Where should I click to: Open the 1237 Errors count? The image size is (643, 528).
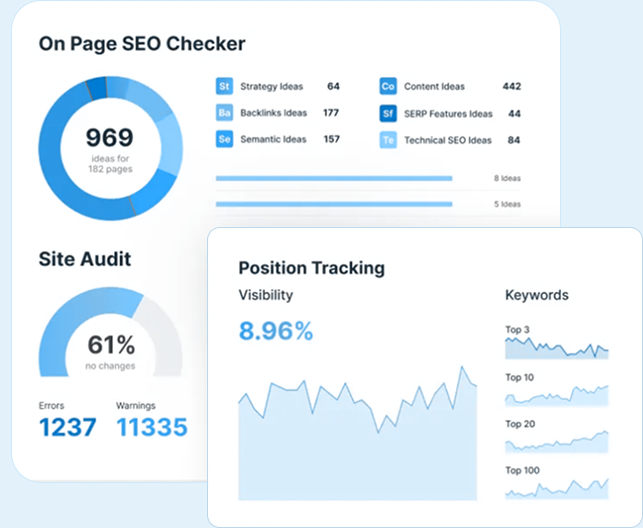coord(68,428)
